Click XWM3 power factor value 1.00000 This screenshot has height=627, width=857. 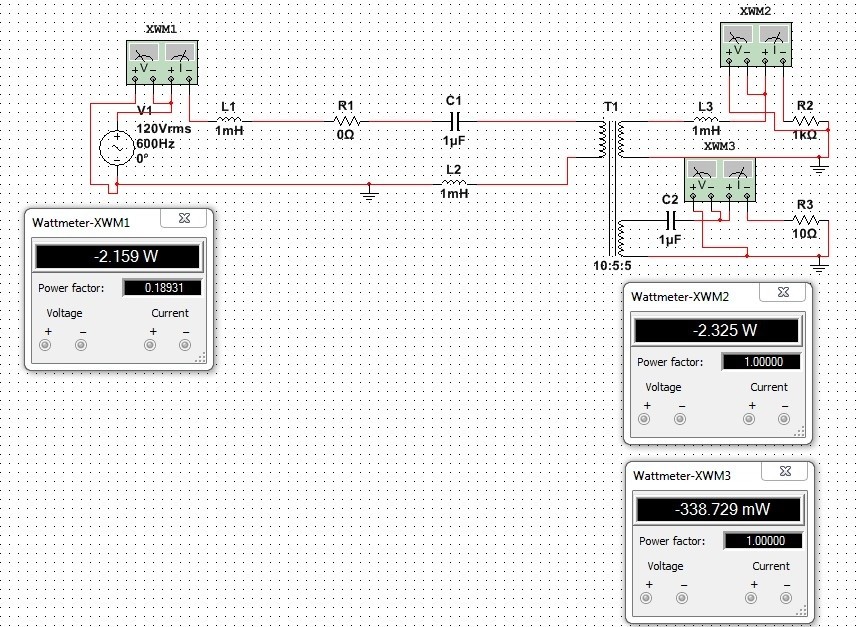point(764,541)
